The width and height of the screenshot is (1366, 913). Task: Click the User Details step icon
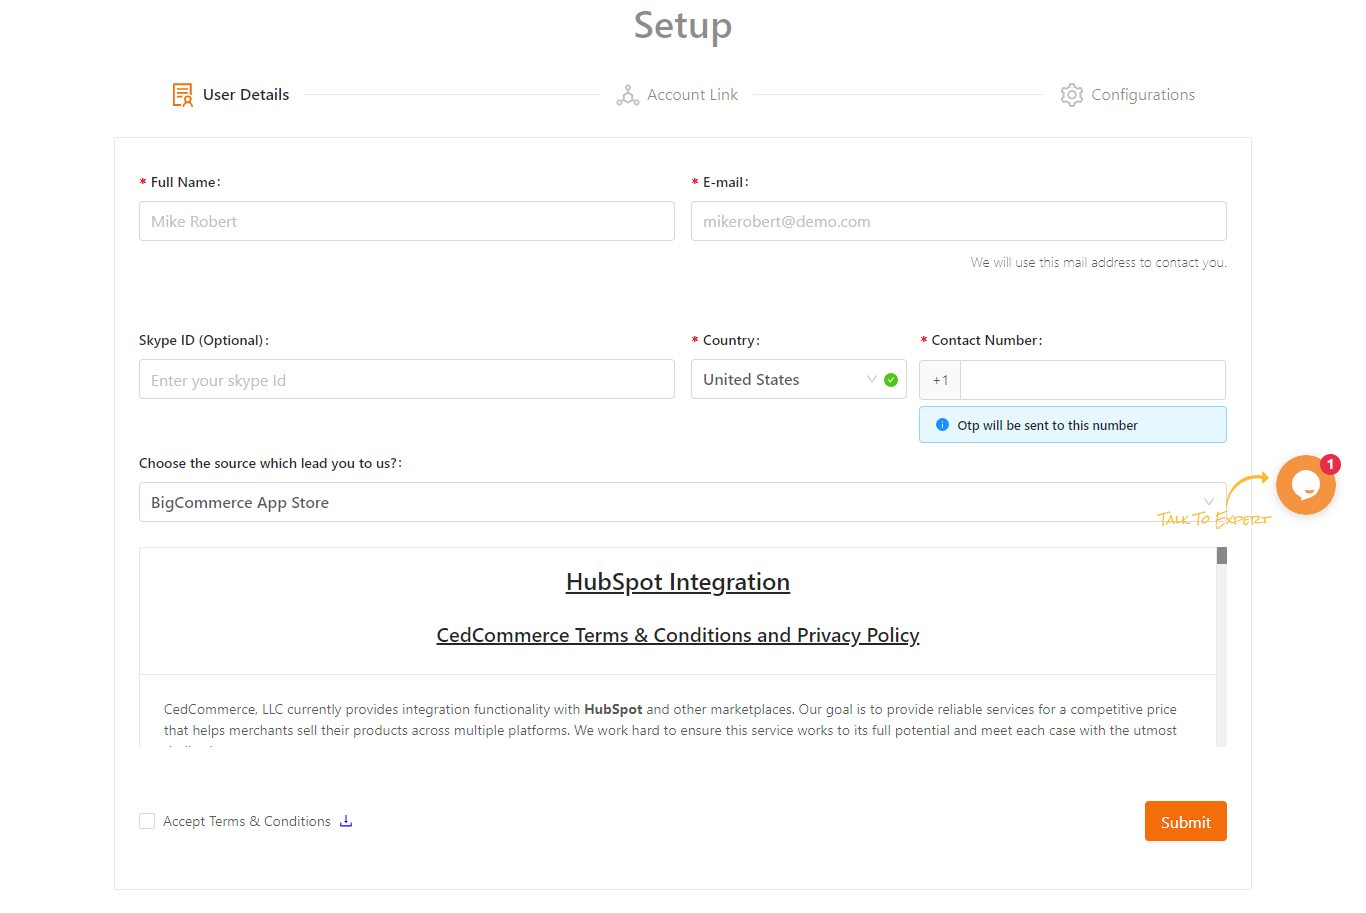pos(182,95)
